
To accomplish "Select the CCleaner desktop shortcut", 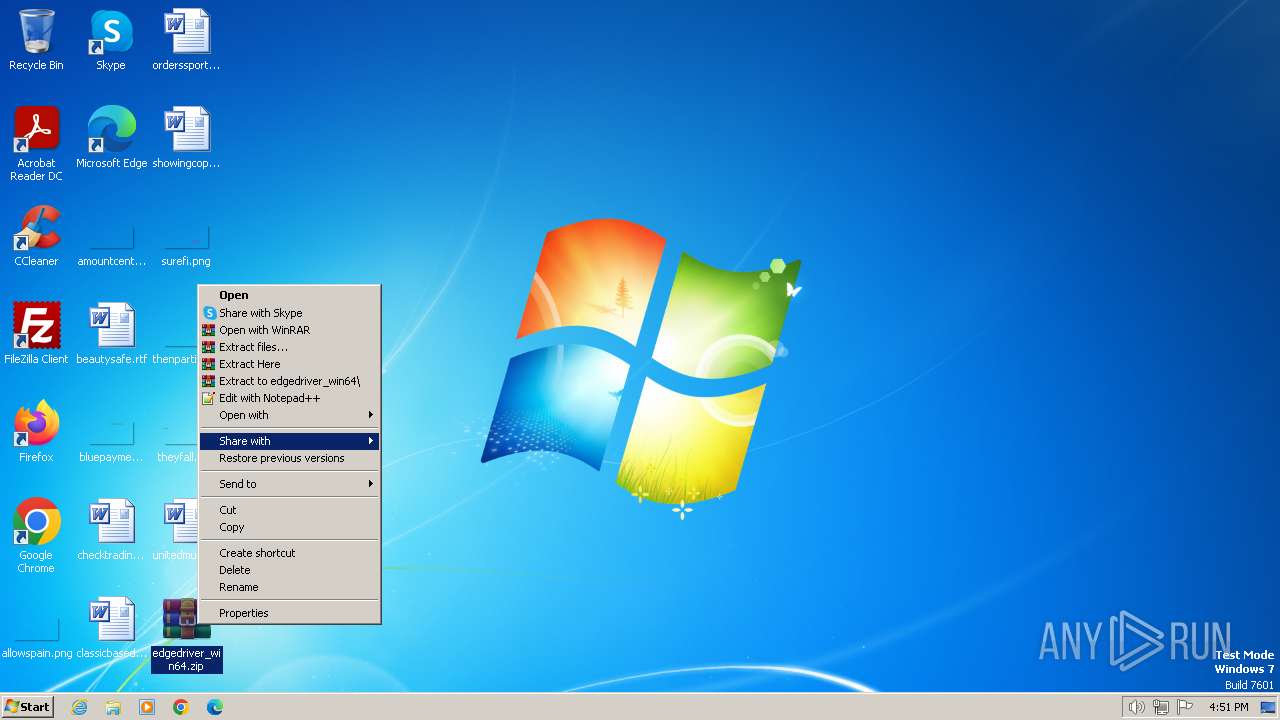I will [36, 236].
